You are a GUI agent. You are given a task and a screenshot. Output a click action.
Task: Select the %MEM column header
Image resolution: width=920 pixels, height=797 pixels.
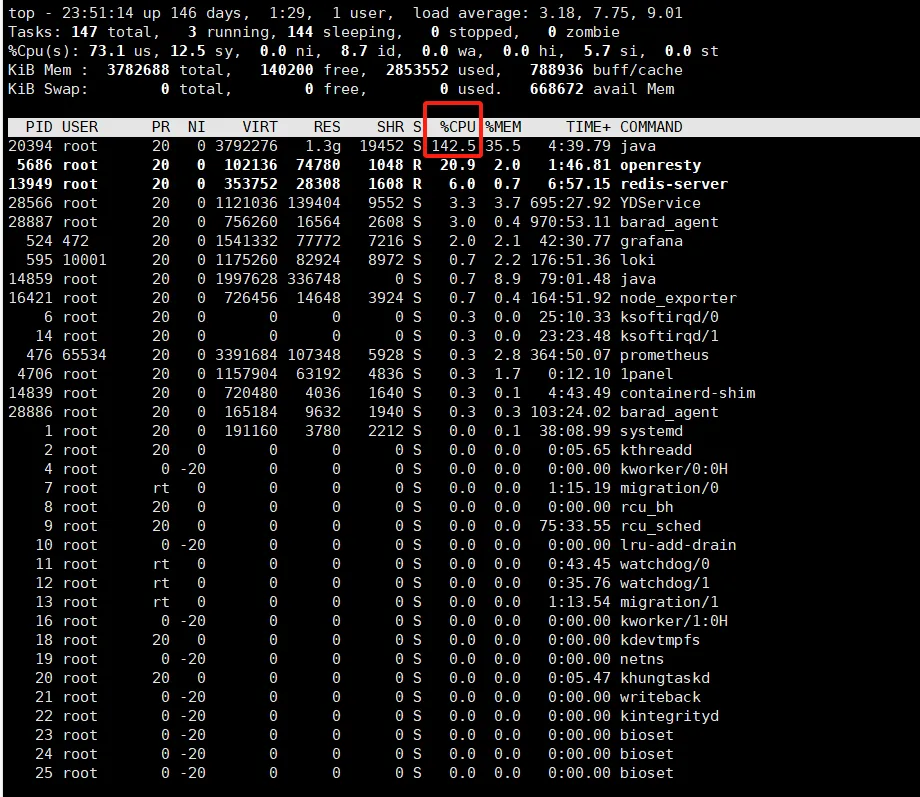pos(503,127)
